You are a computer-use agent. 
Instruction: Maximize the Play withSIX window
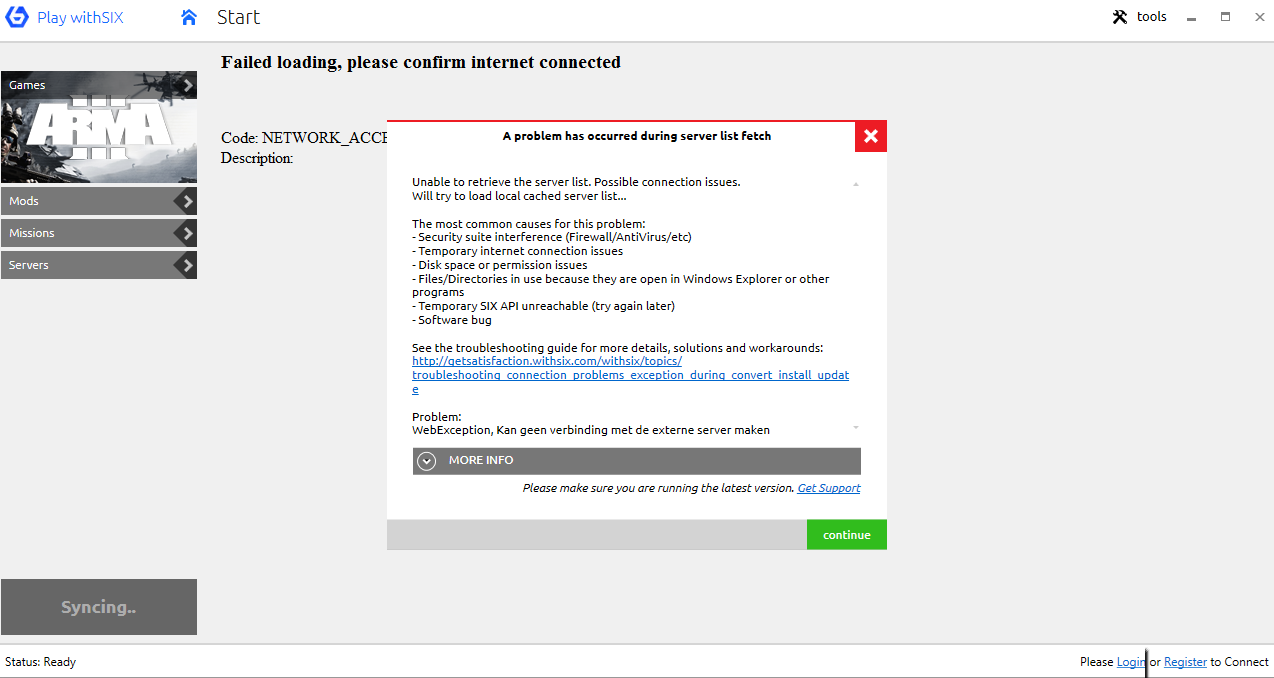(x=1225, y=17)
